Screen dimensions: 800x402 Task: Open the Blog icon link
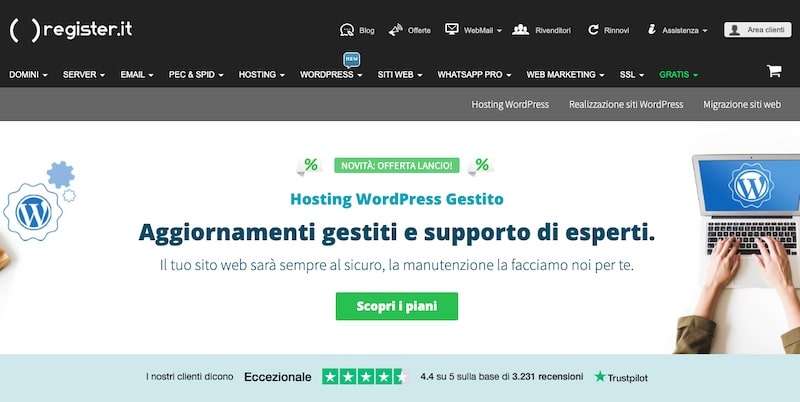[x=347, y=30]
